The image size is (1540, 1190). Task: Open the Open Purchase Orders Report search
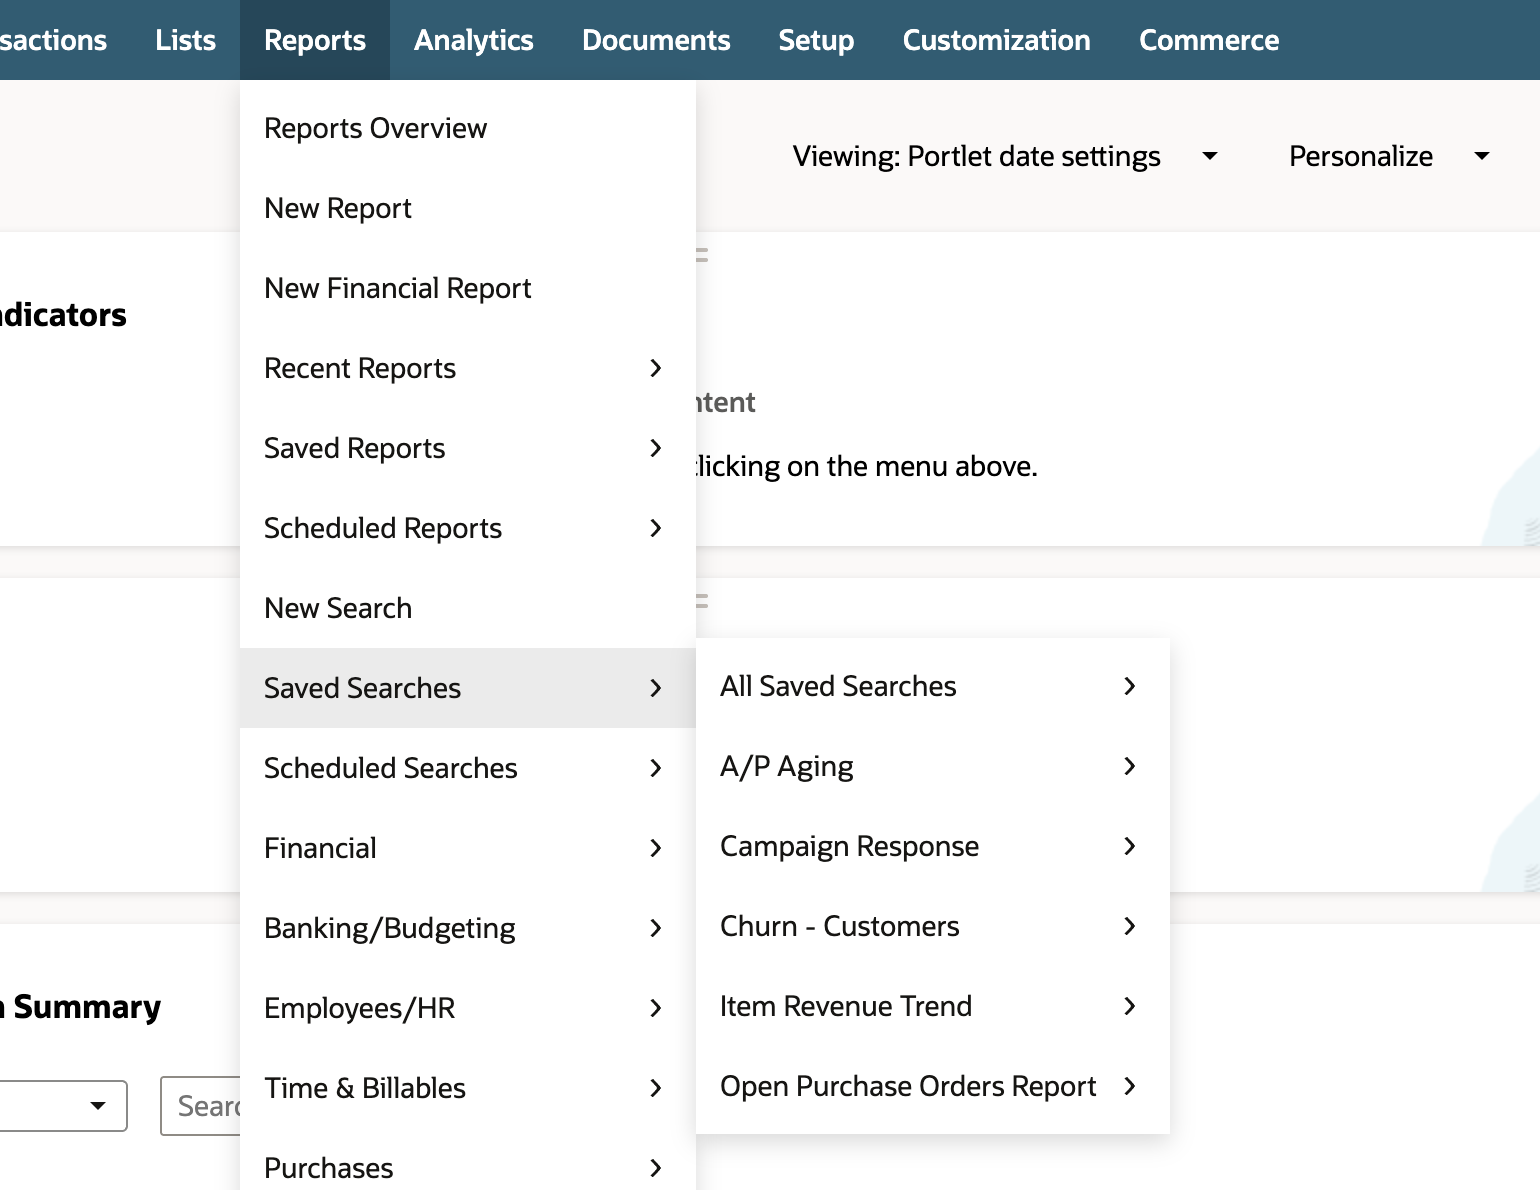click(x=933, y=1086)
